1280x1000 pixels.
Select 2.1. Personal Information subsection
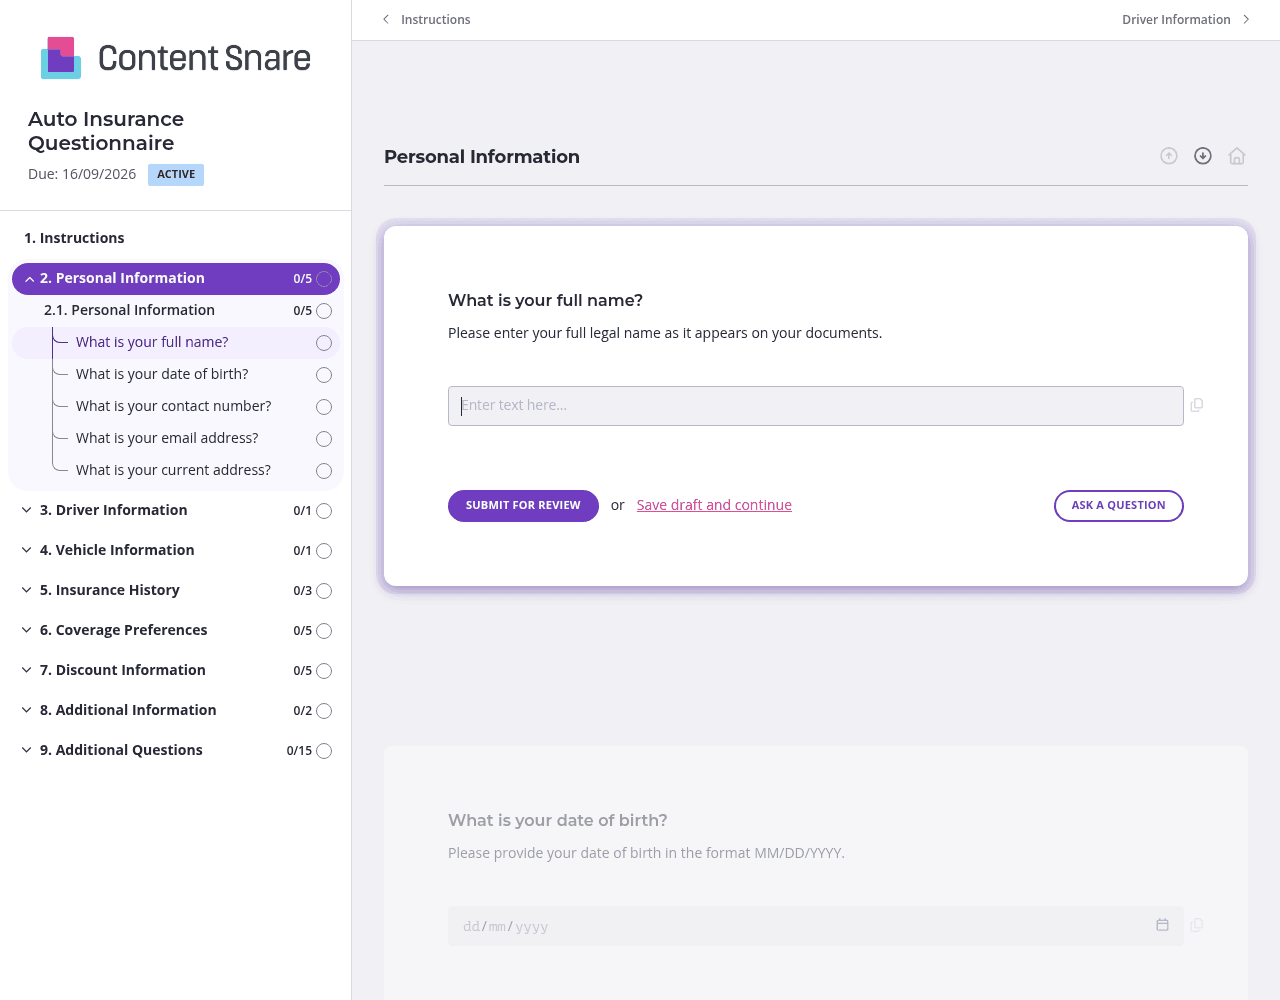pyautogui.click(x=129, y=310)
